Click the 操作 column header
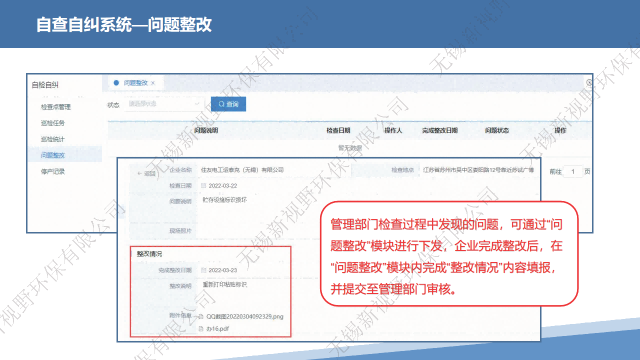This screenshot has height=360, width=640. point(560,130)
